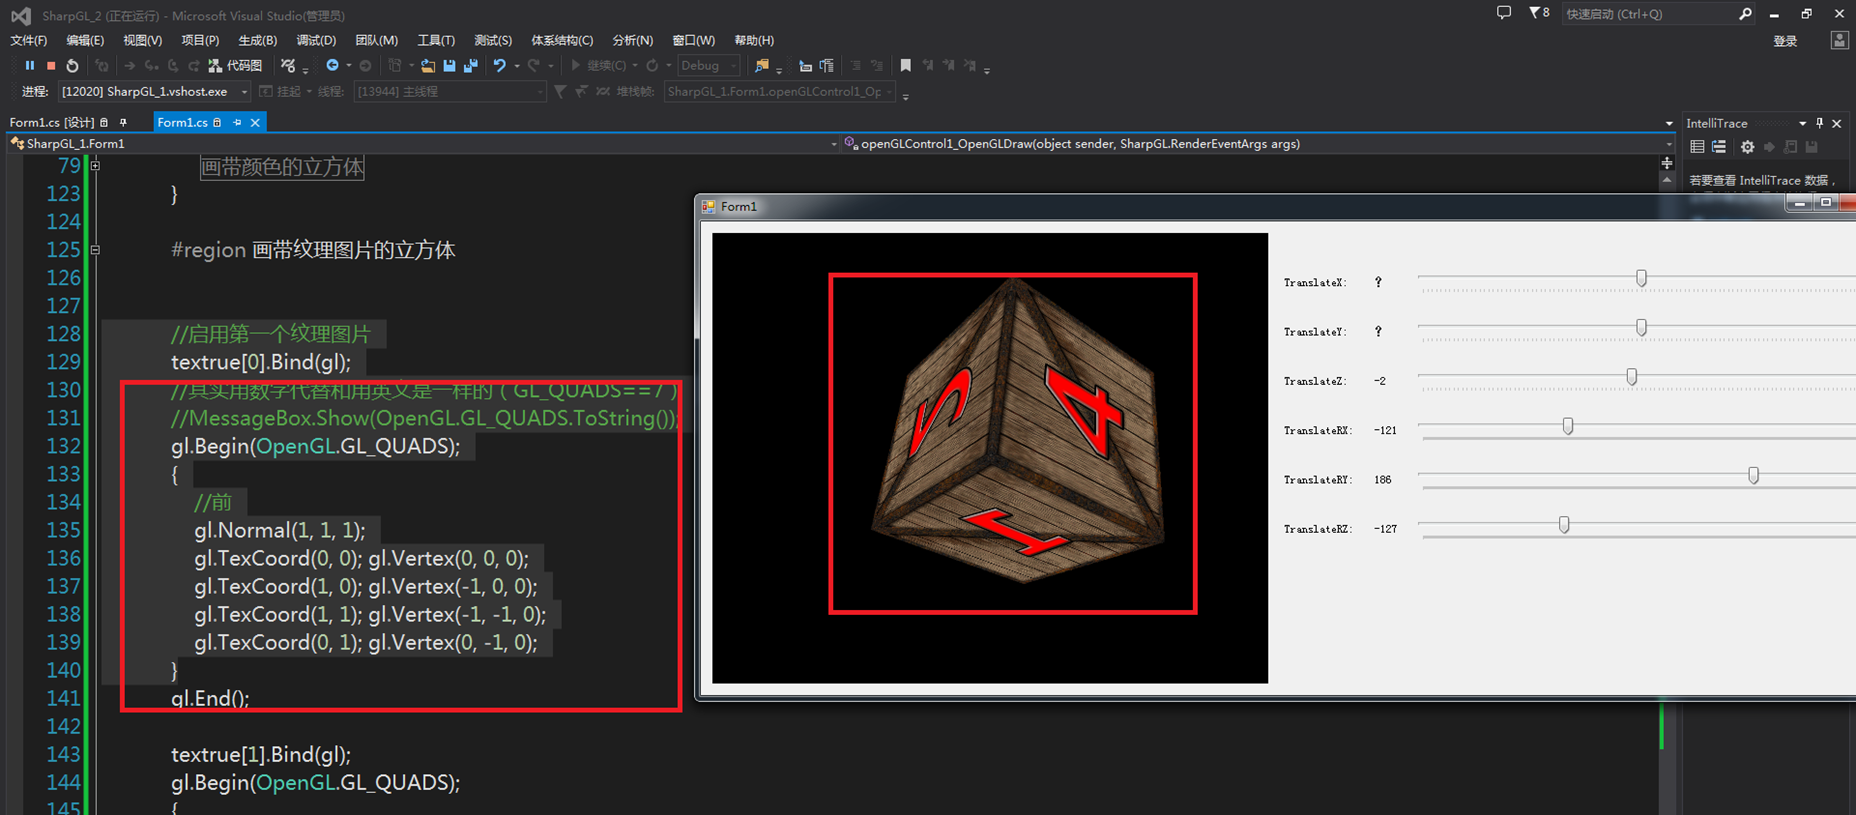Open the 代码图 code map
The image size is (1856, 815).
point(236,66)
